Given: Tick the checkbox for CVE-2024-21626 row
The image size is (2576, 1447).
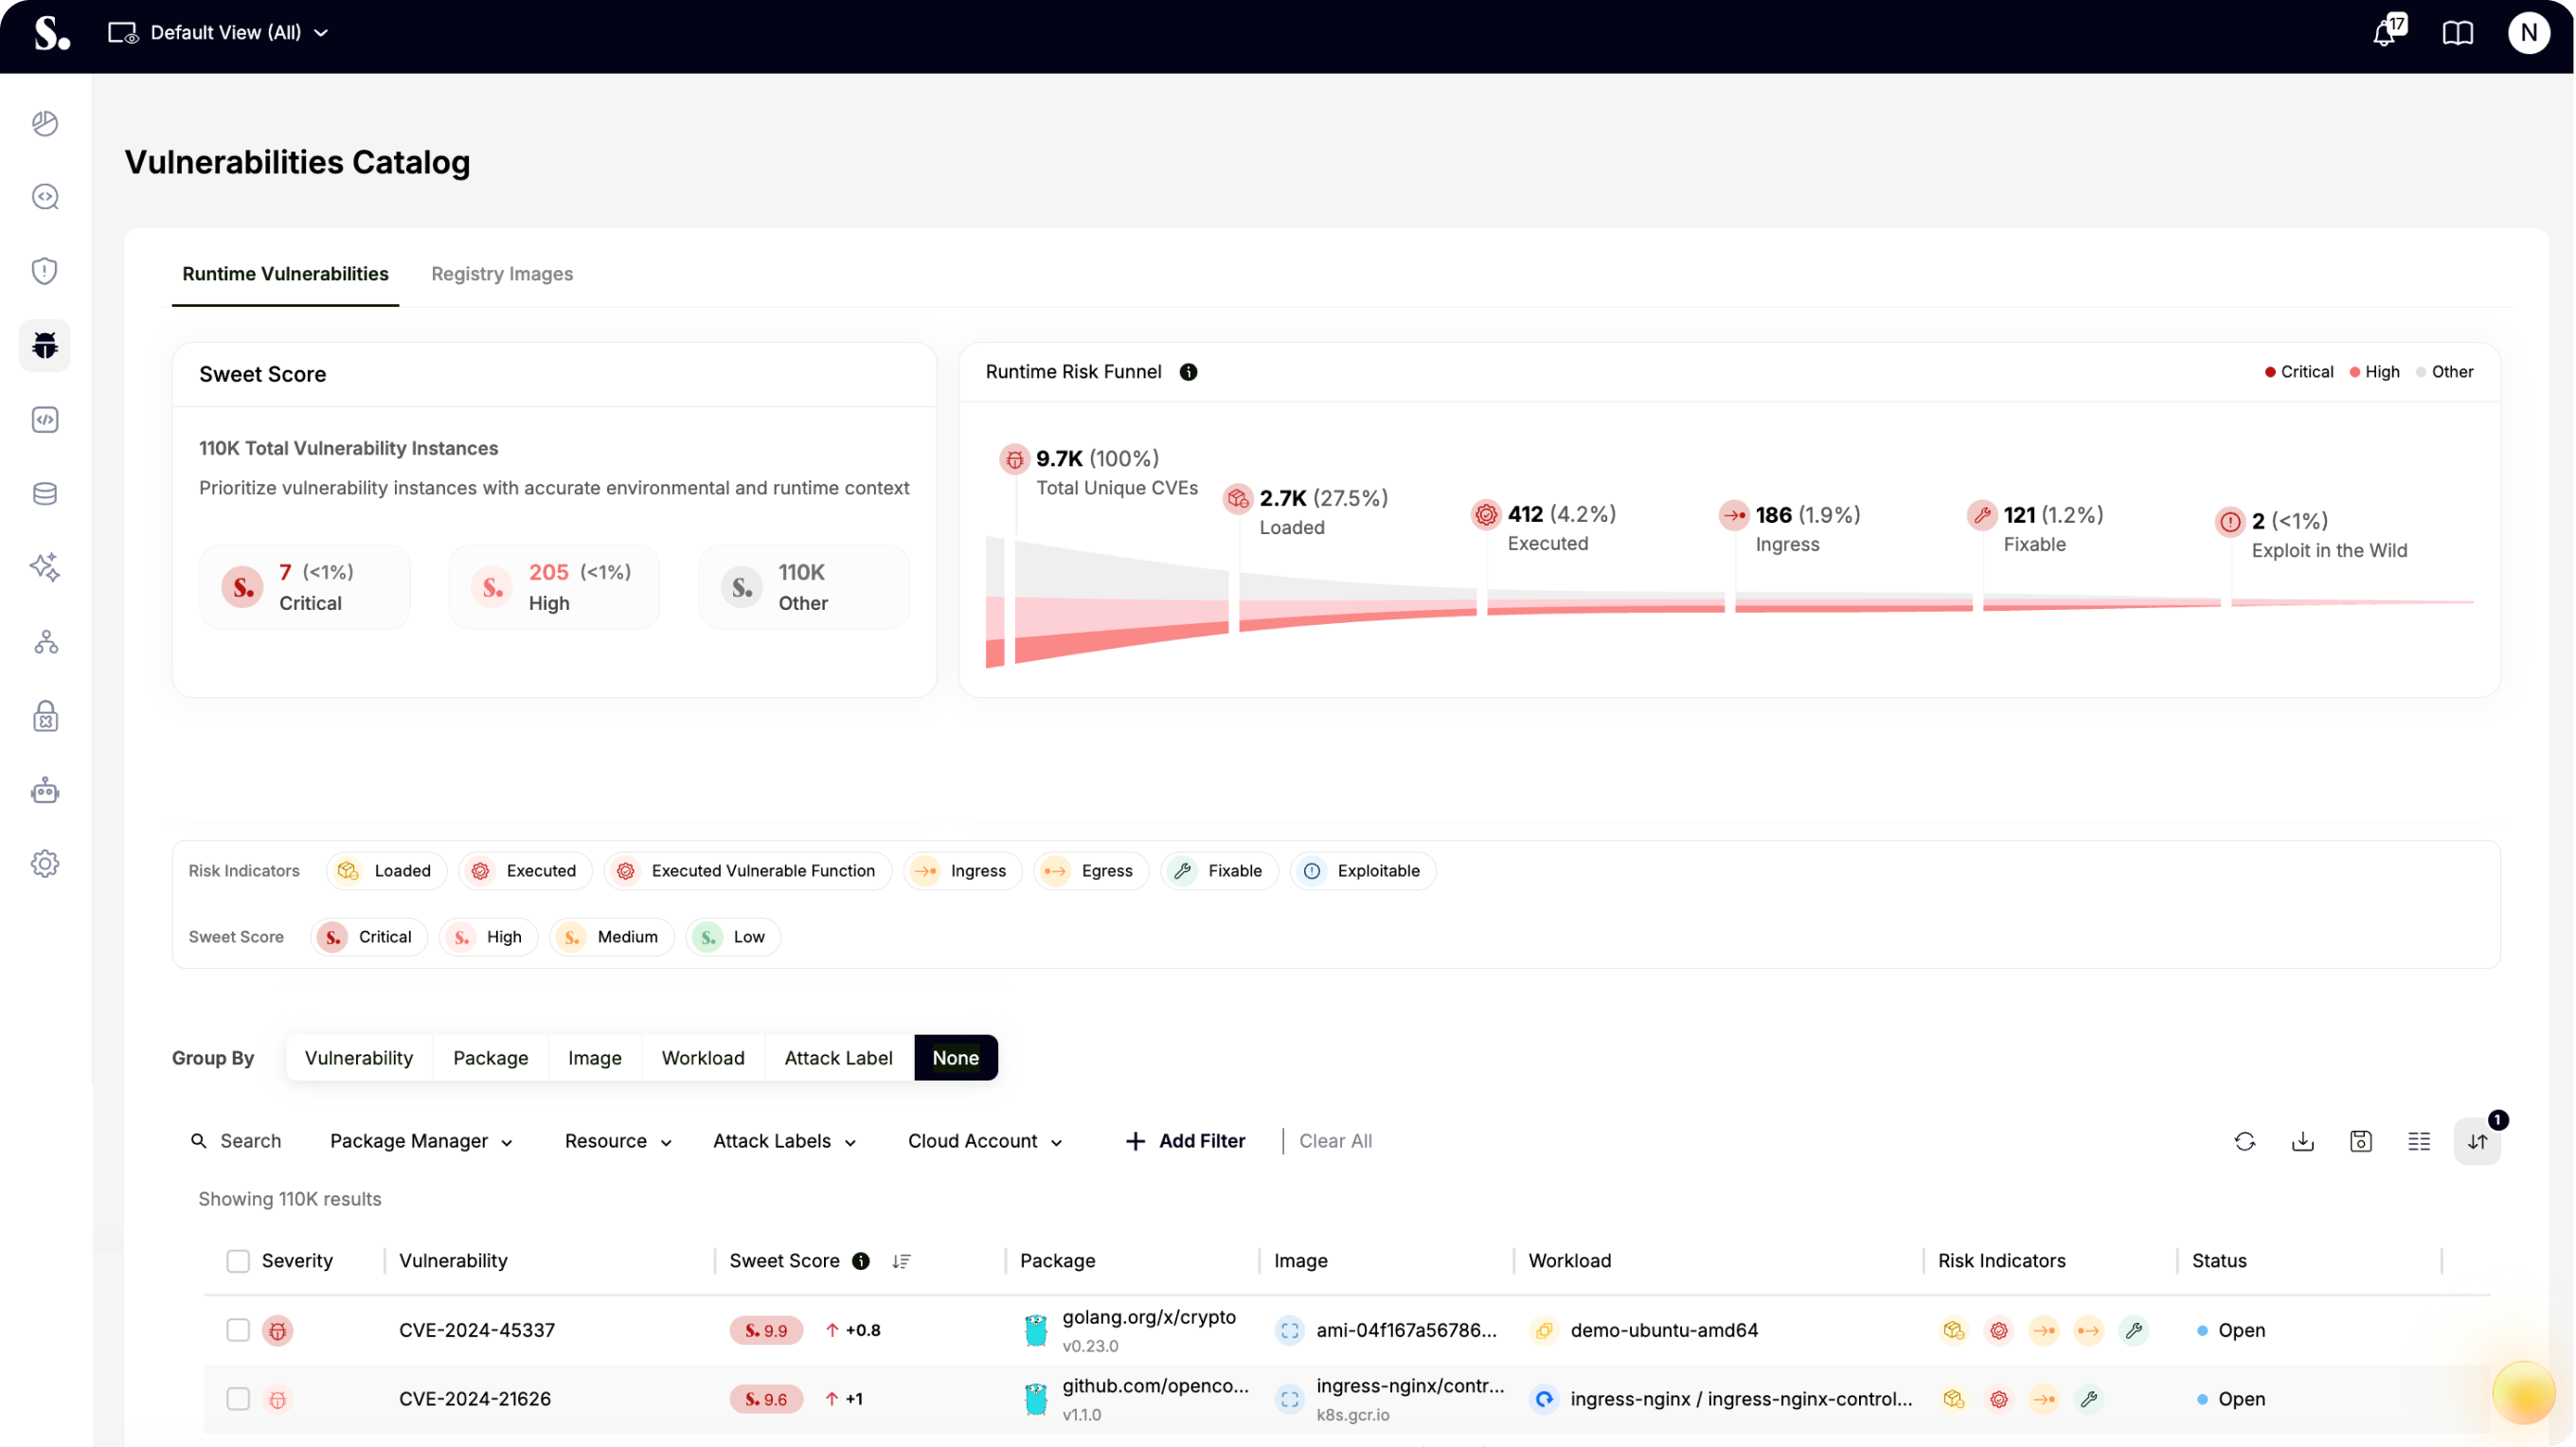Looking at the screenshot, I should (238, 1399).
